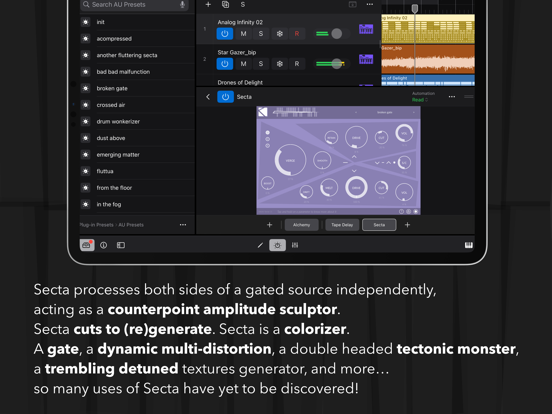The height and width of the screenshot is (414, 552).
Task: Switch to the Tape Delay plug-in tab
Action: 342,225
